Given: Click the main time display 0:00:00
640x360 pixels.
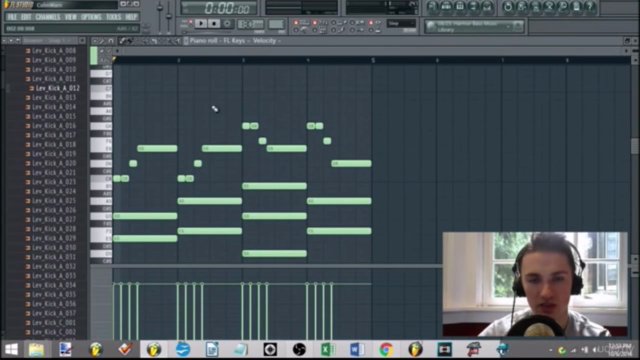Looking at the screenshot, I should tap(220, 8).
